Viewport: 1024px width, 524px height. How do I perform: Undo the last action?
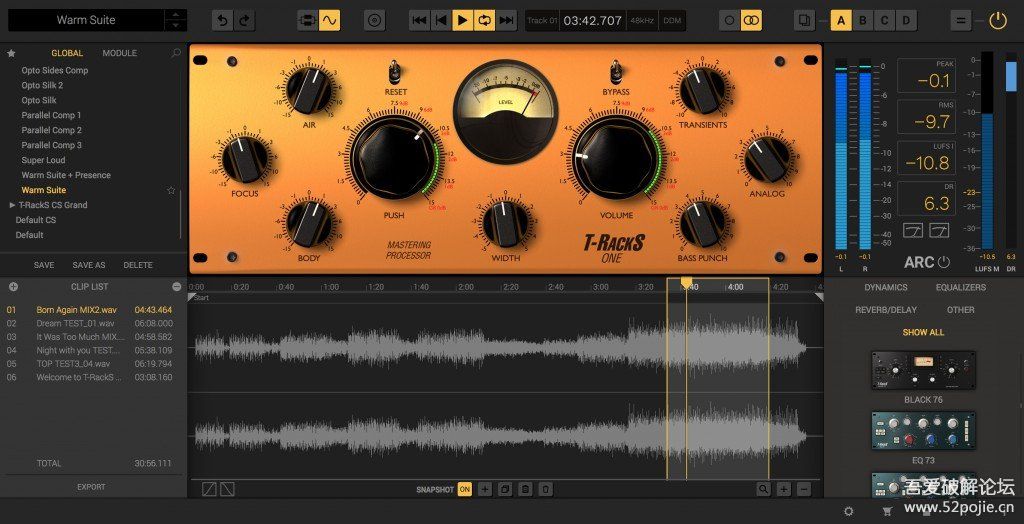coord(223,21)
